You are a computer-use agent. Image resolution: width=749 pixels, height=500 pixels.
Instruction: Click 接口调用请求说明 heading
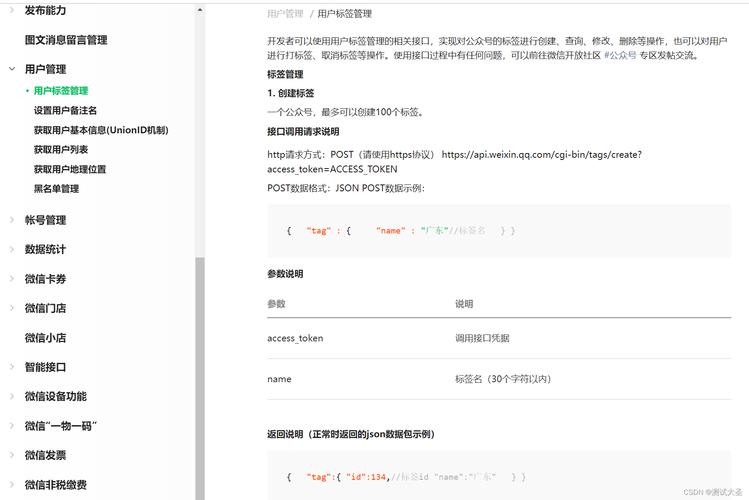tap(303, 132)
